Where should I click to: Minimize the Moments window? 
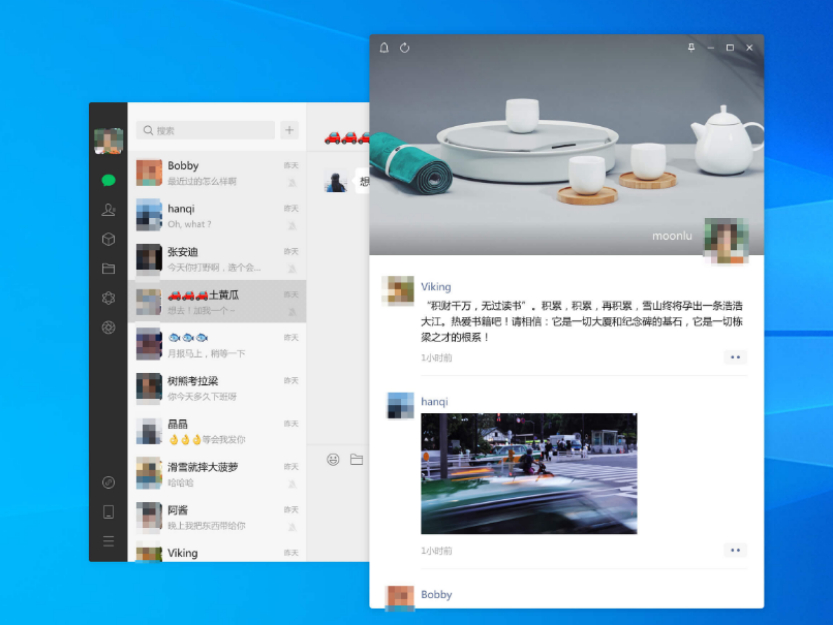click(x=711, y=48)
